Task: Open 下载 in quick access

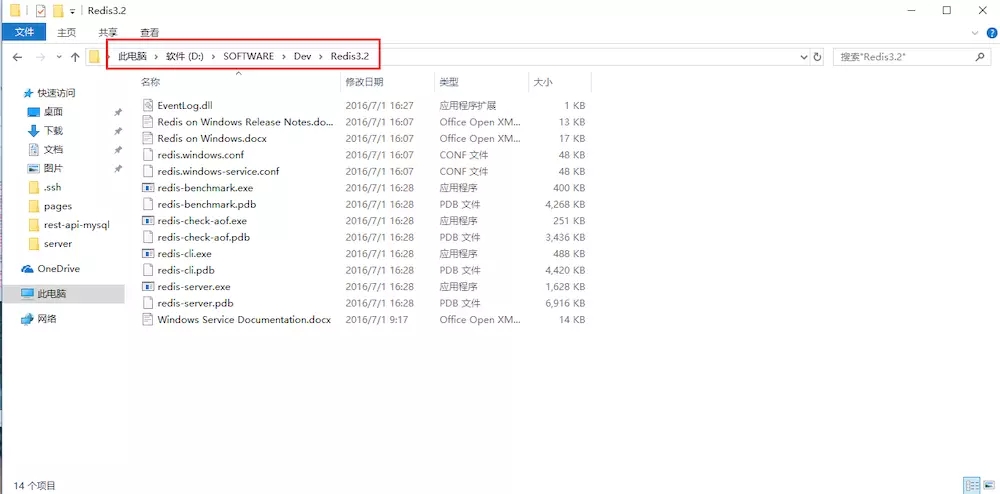Action: (x=53, y=131)
